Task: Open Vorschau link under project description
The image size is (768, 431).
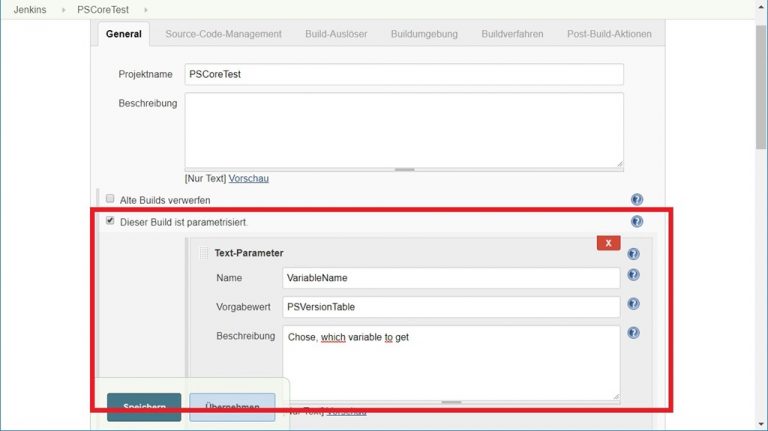Action: pyautogui.click(x=248, y=178)
